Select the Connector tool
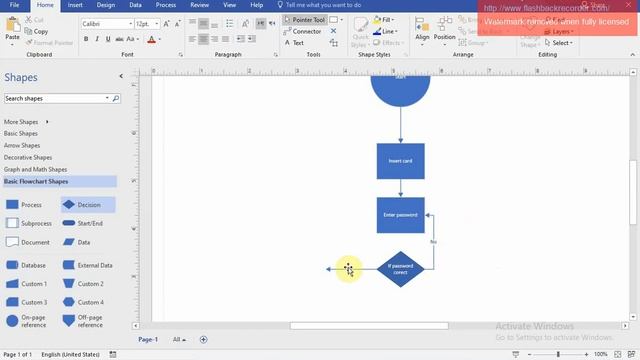This screenshot has height=360, width=640. 302,31
